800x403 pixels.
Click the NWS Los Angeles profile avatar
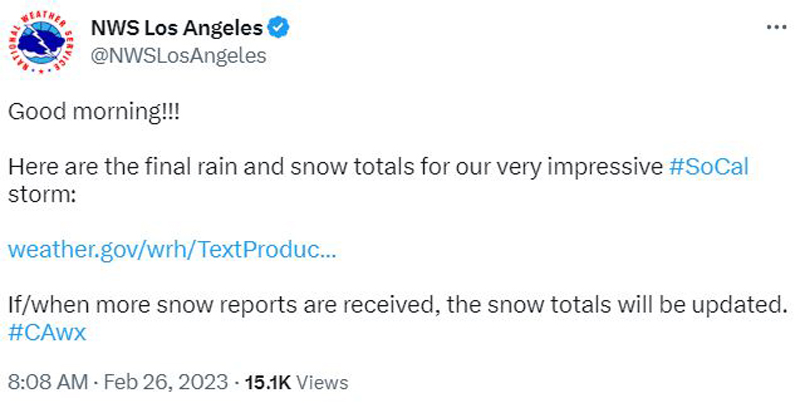41,42
